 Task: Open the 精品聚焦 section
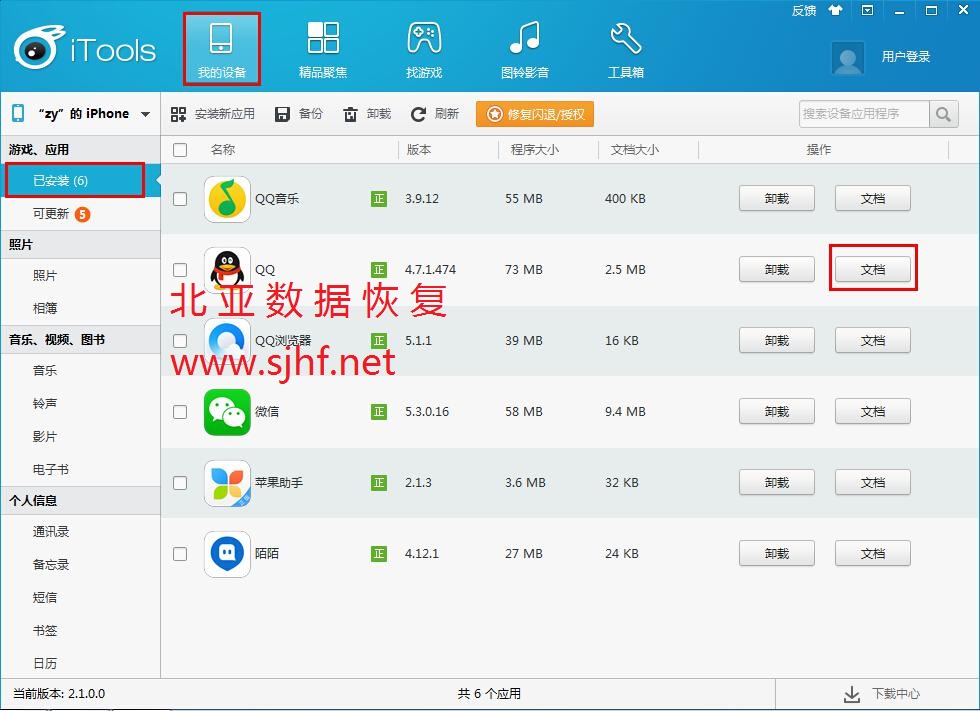click(x=323, y=49)
